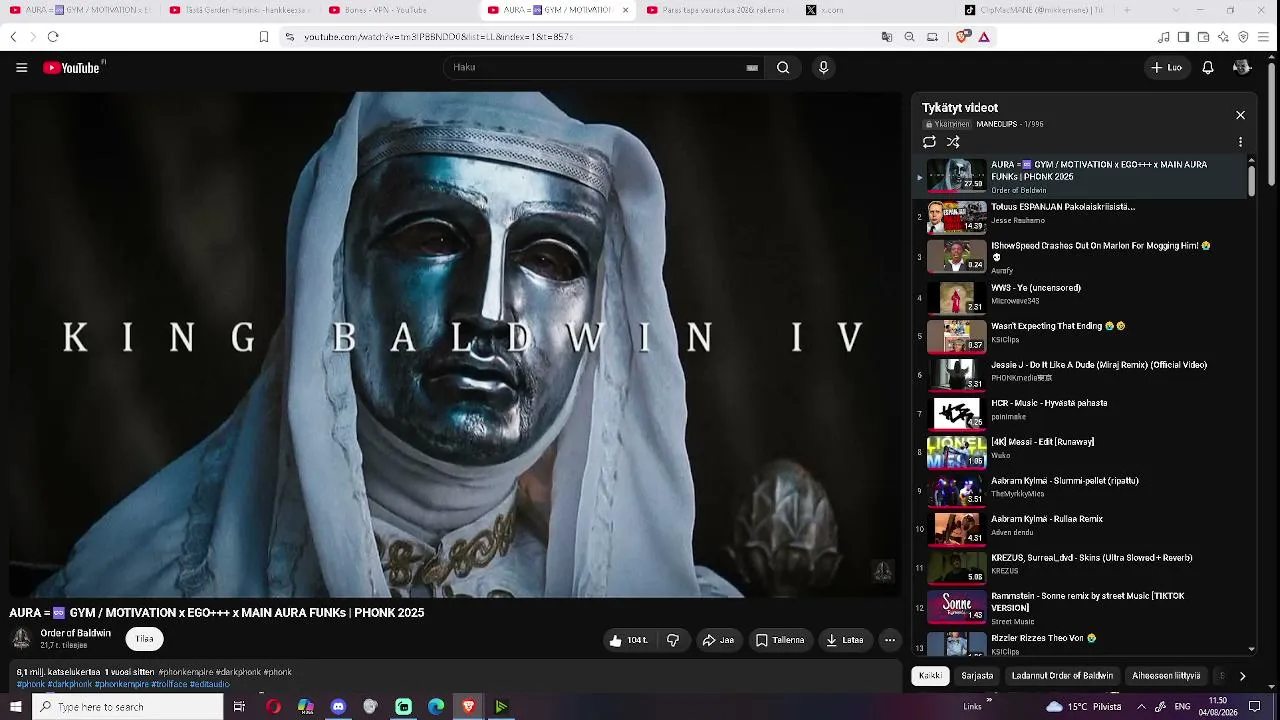This screenshot has width=1280, height=720.
Task: Focus the YouTube Haku search field
Action: tap(595, 68)
